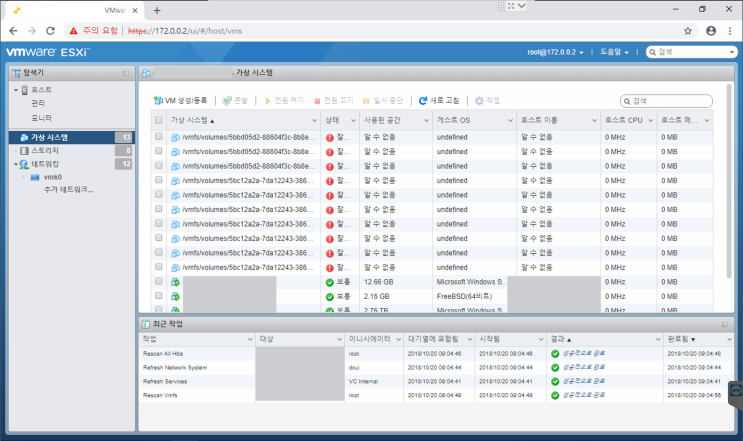Open the 상태 column dropdown arrow
The height and width of the screenshot is (441, 743).
coord(353,121)
